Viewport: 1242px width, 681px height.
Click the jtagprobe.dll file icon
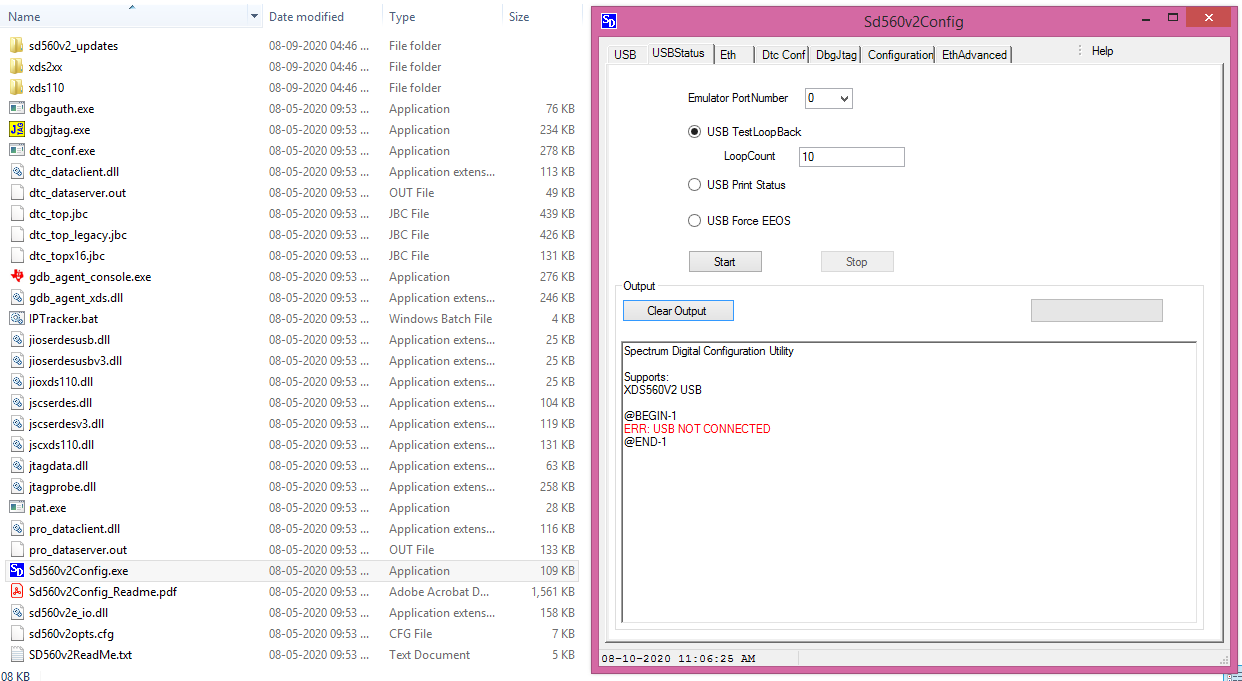16,487
